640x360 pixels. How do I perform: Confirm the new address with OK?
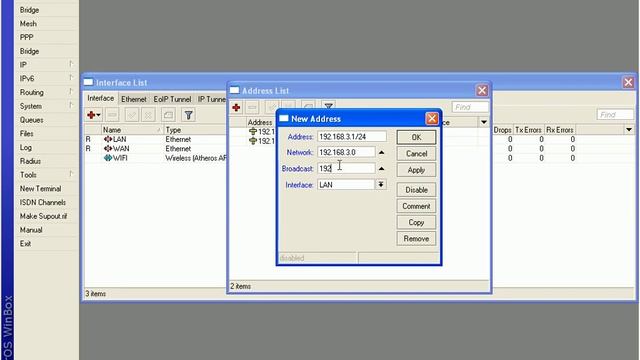[x=416, y=137]
